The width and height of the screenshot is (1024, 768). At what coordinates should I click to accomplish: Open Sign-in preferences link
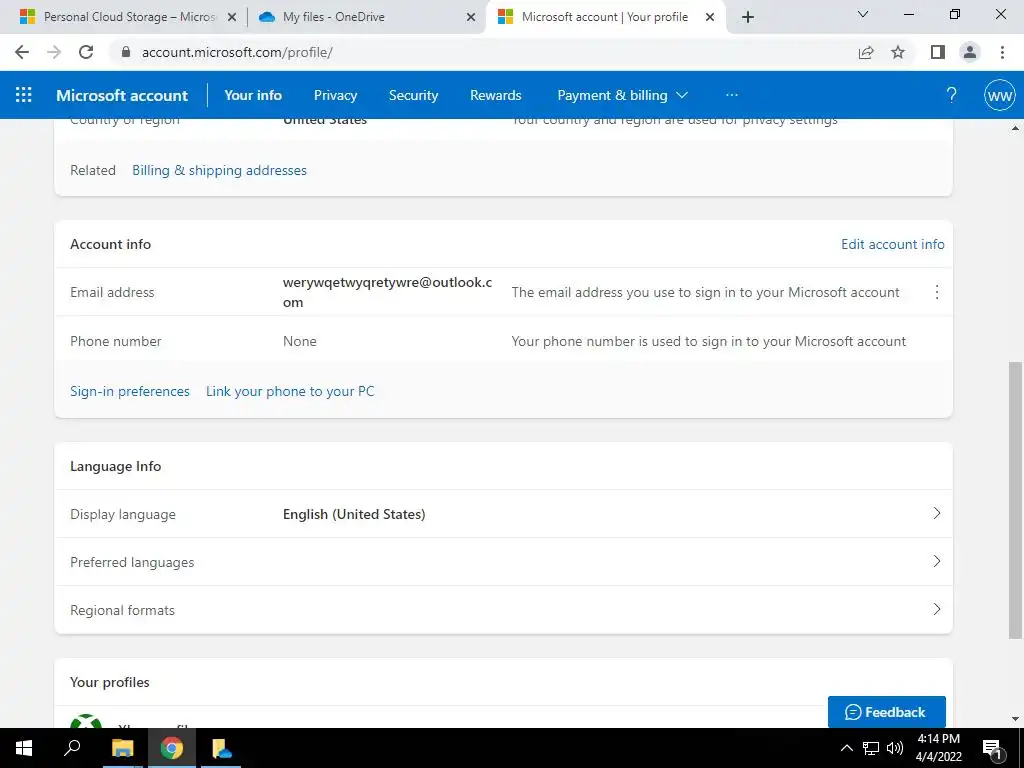click(x=130, y=391)
